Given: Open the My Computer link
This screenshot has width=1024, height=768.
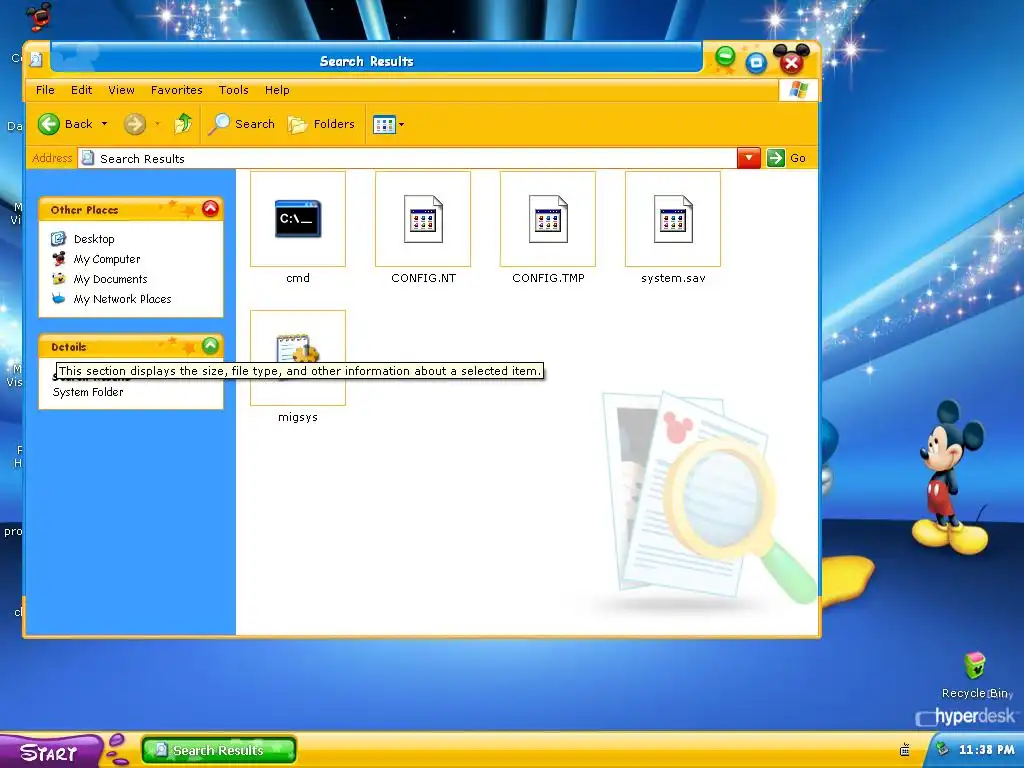Looking at the screenshot, I should pyautogui.click(x=107, y=259).
